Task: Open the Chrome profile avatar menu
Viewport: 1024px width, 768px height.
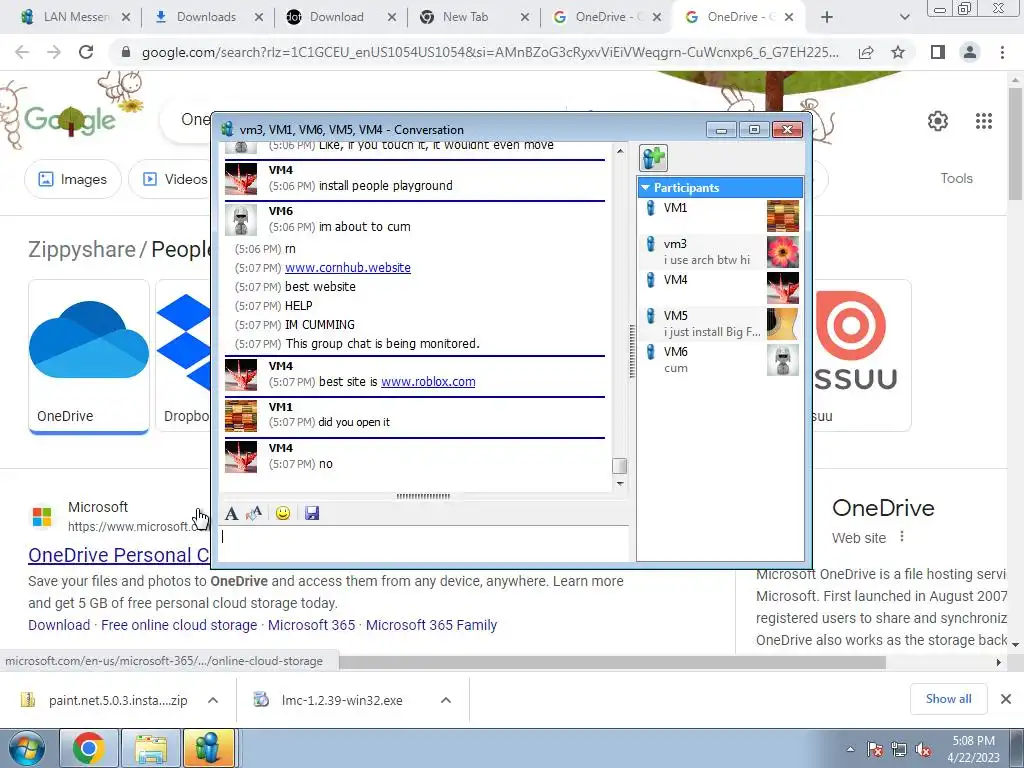Action: pyautogui.click(x=970, y=52)
